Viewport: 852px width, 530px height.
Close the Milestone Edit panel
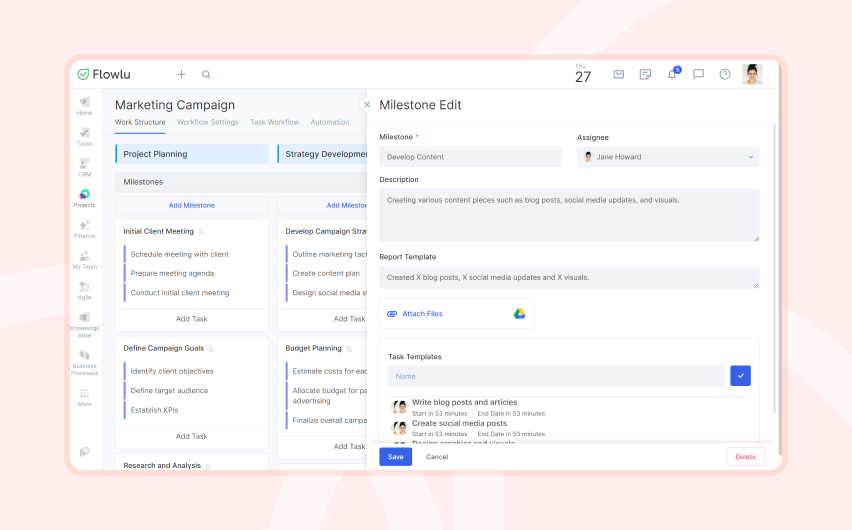click(367, 104)
